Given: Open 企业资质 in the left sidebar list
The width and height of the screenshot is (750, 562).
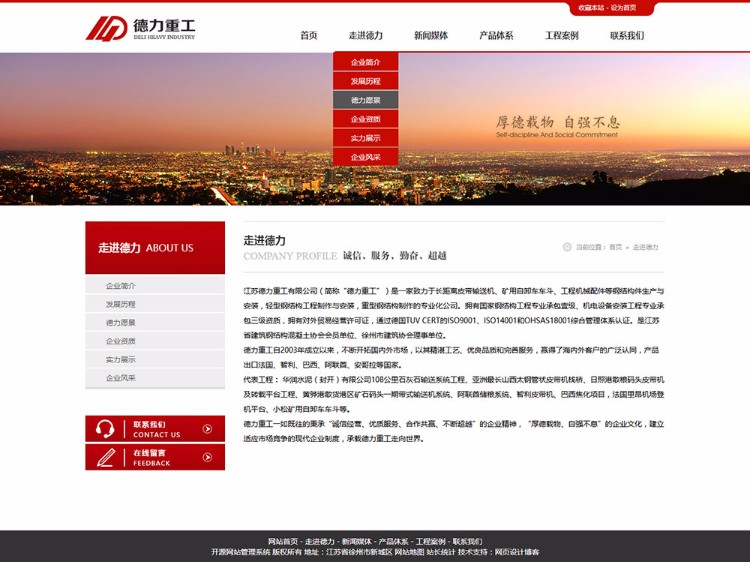Looking at the screenshot, I should point(155,341).
